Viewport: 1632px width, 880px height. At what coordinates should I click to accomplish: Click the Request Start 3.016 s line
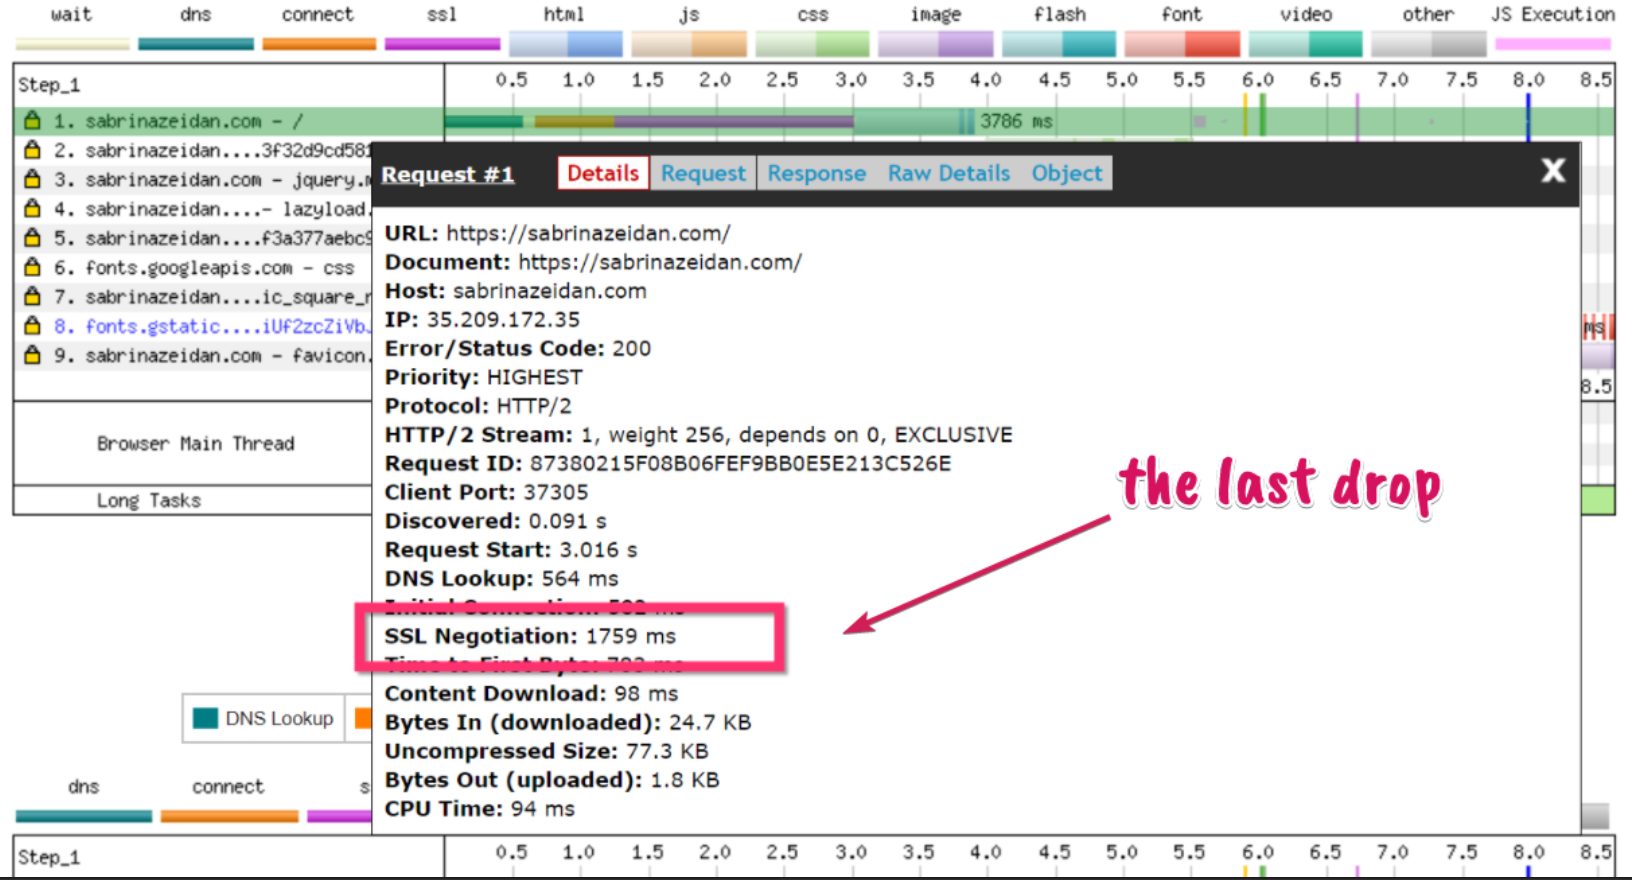(511, 550)
